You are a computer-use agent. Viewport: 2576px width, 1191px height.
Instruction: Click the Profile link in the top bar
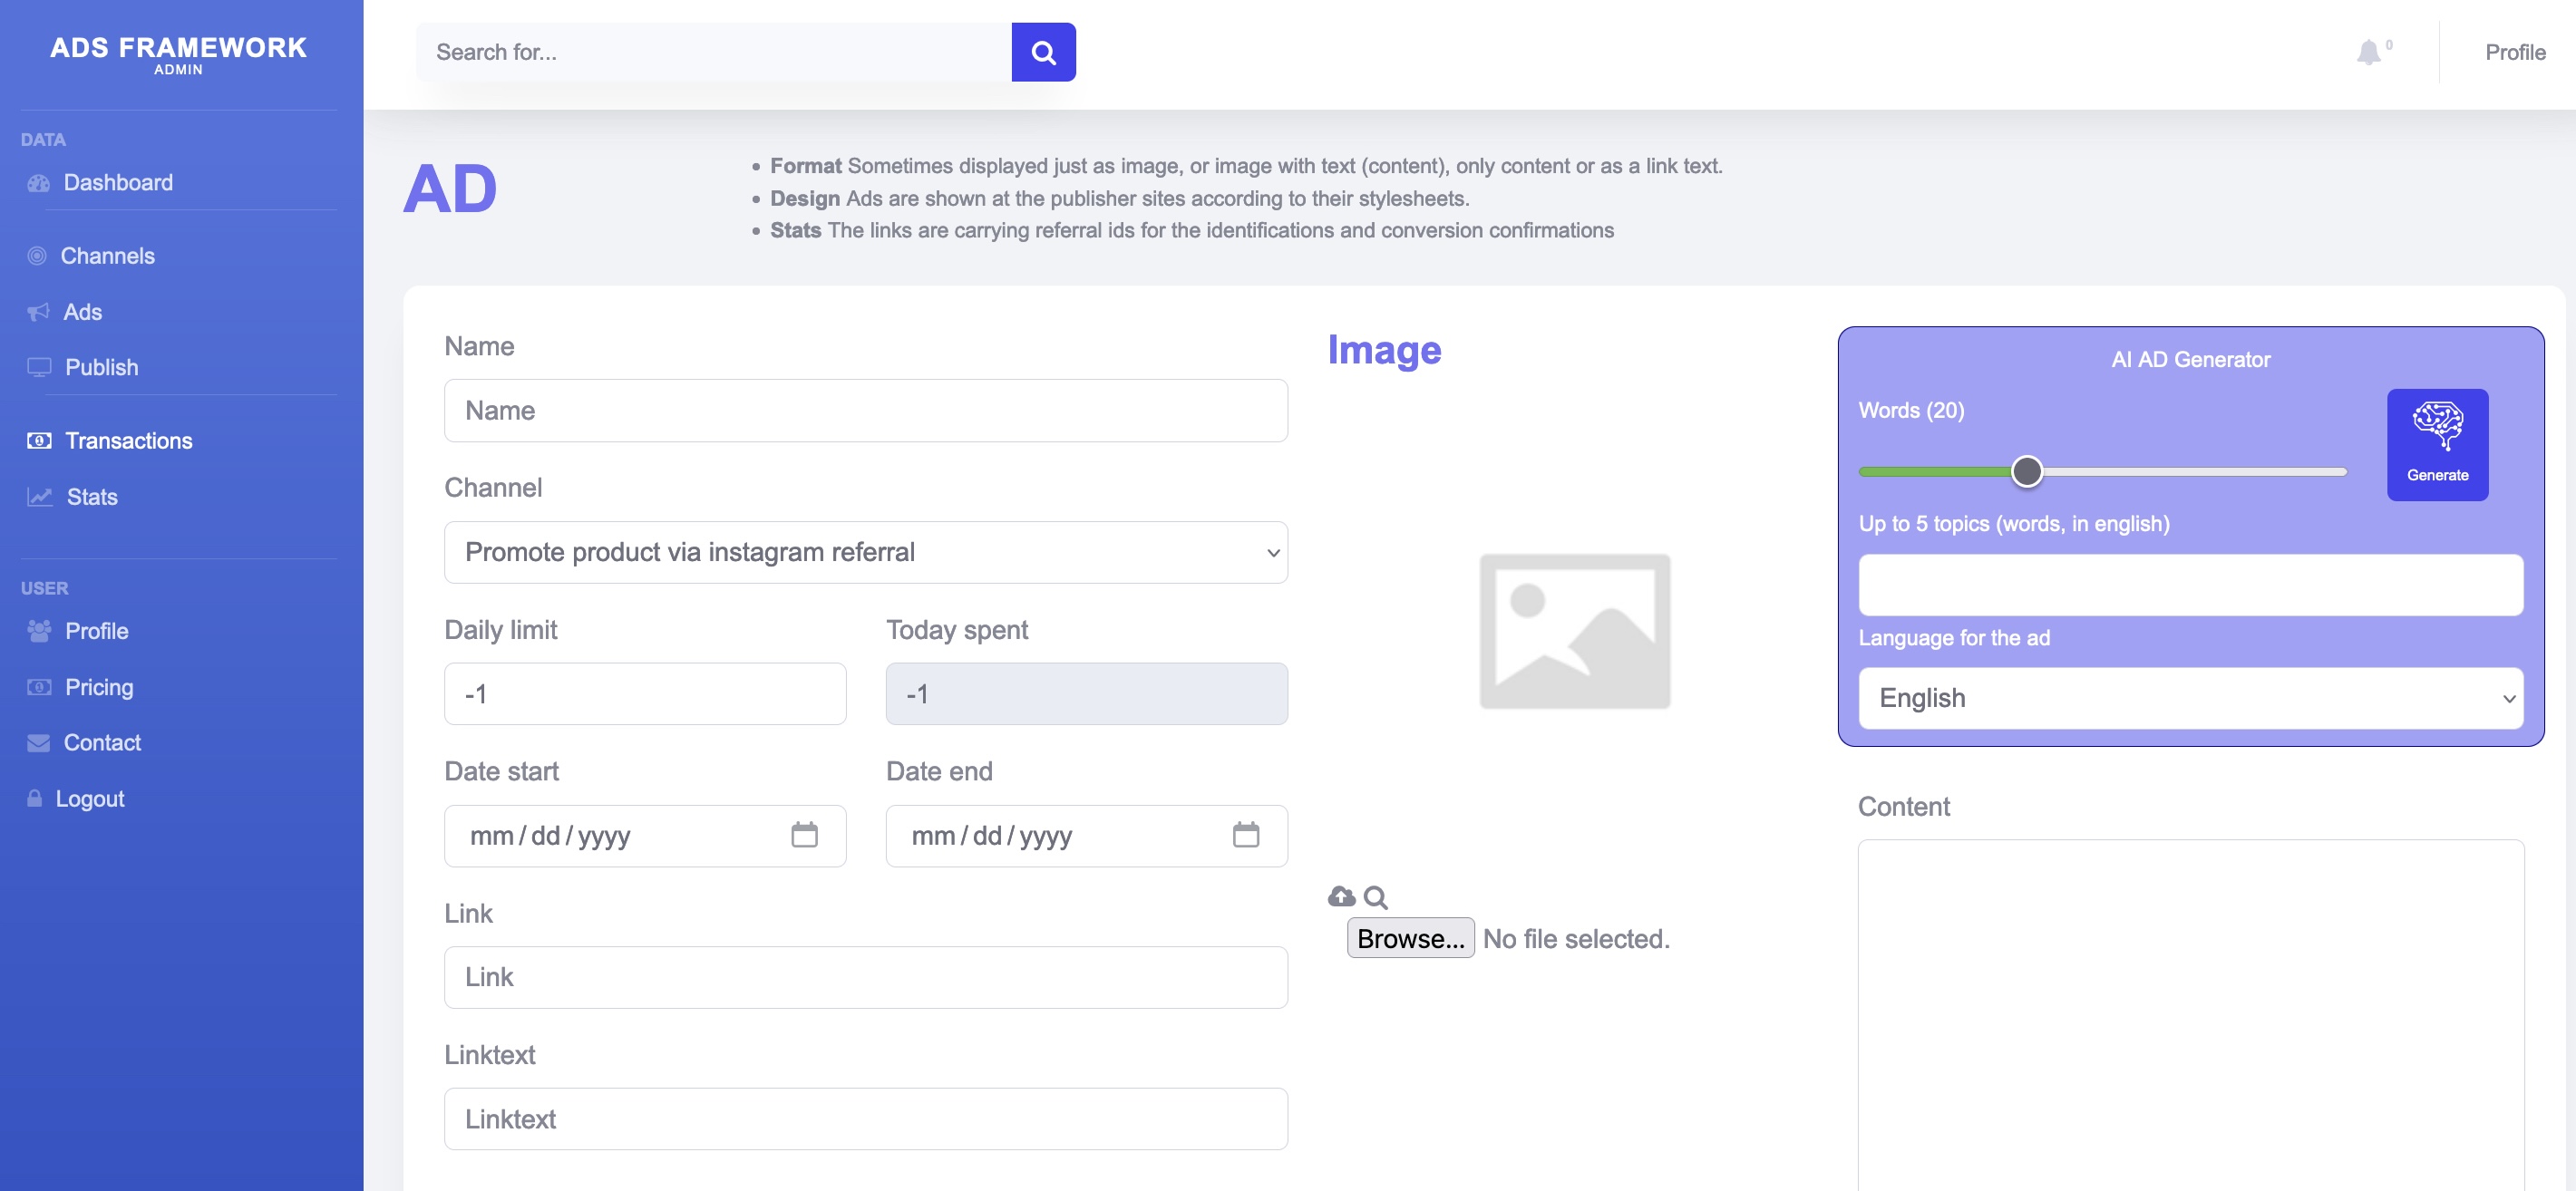tap(2514, 52)
